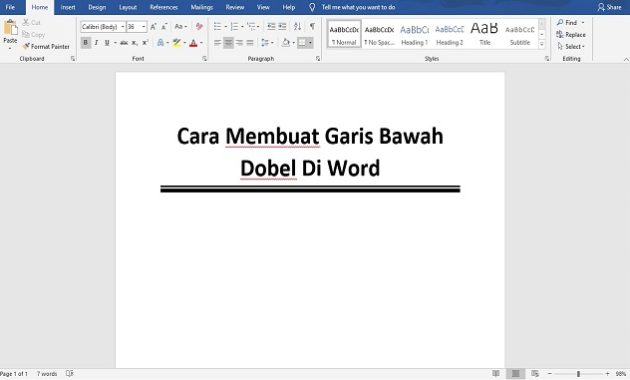Adjust the zoom slider handle
This screenshot has height=380, width=630.
[x=578, y=374]
